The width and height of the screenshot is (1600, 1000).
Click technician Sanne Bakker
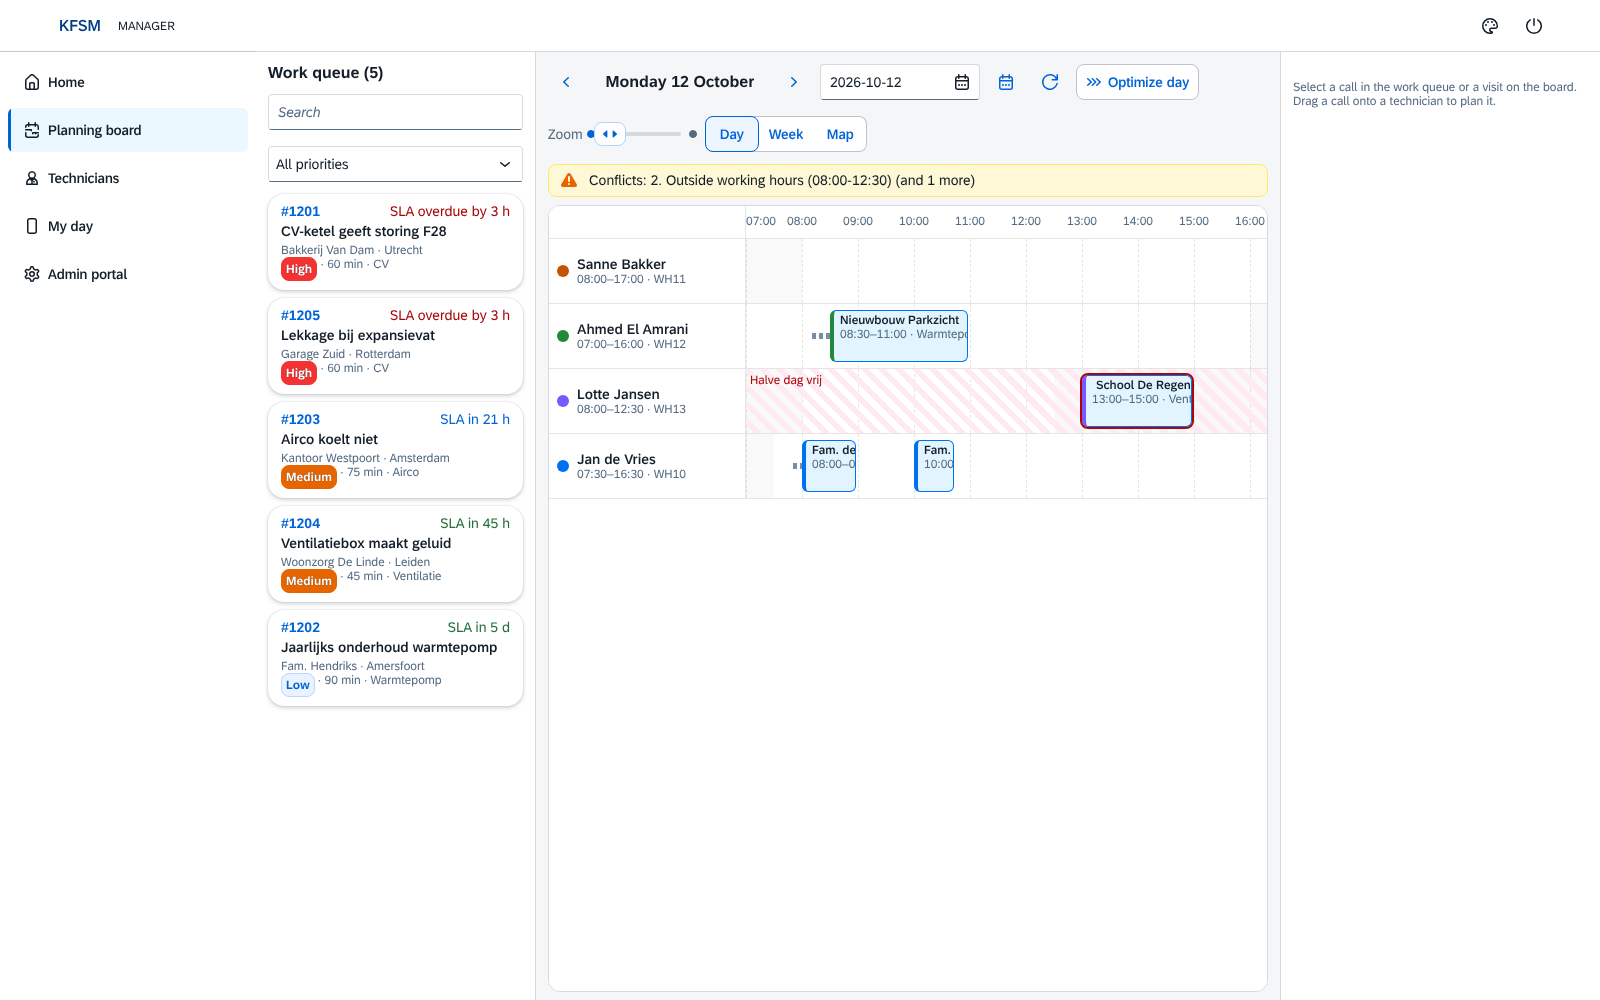click(647, 271)
